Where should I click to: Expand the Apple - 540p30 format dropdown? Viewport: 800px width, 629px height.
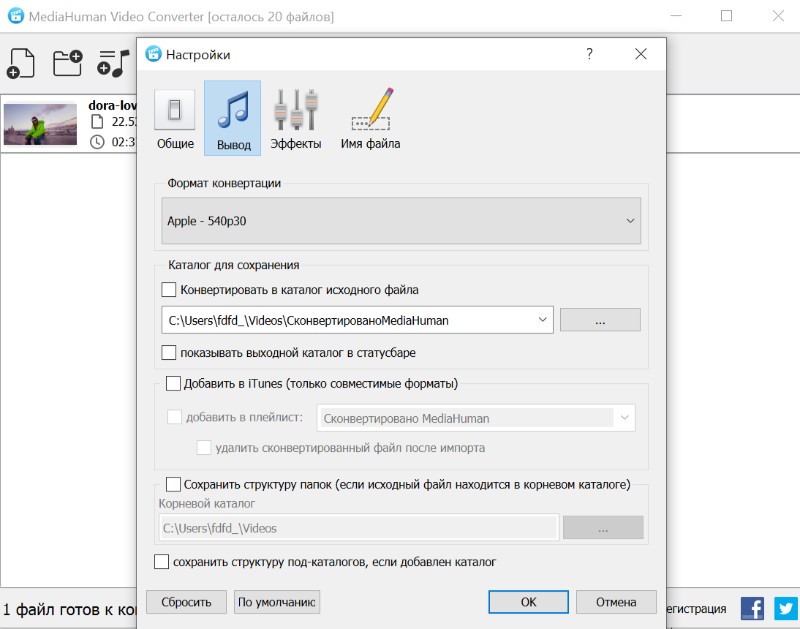pos(401,221)
